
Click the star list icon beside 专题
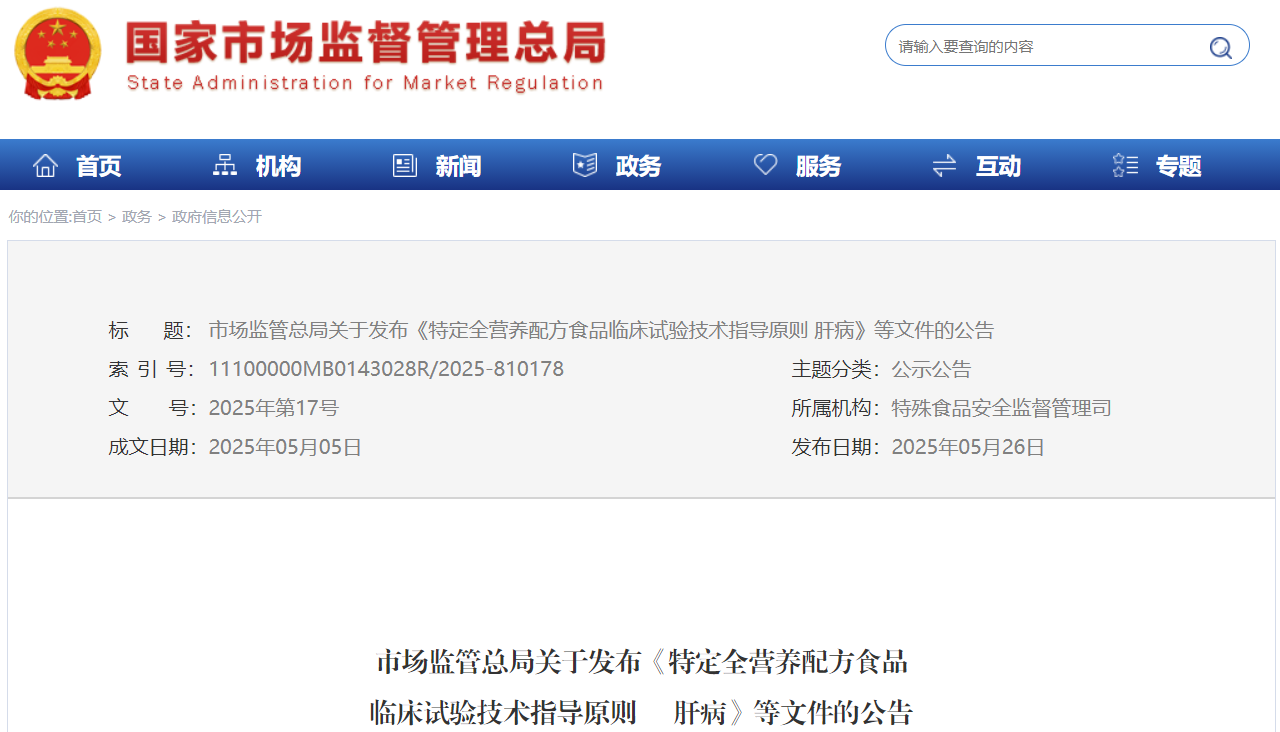pyautogui.click(x=1125, y=166)
